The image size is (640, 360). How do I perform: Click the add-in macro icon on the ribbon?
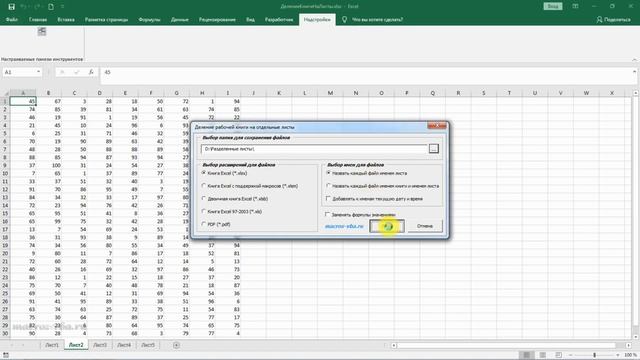point(42,31)
